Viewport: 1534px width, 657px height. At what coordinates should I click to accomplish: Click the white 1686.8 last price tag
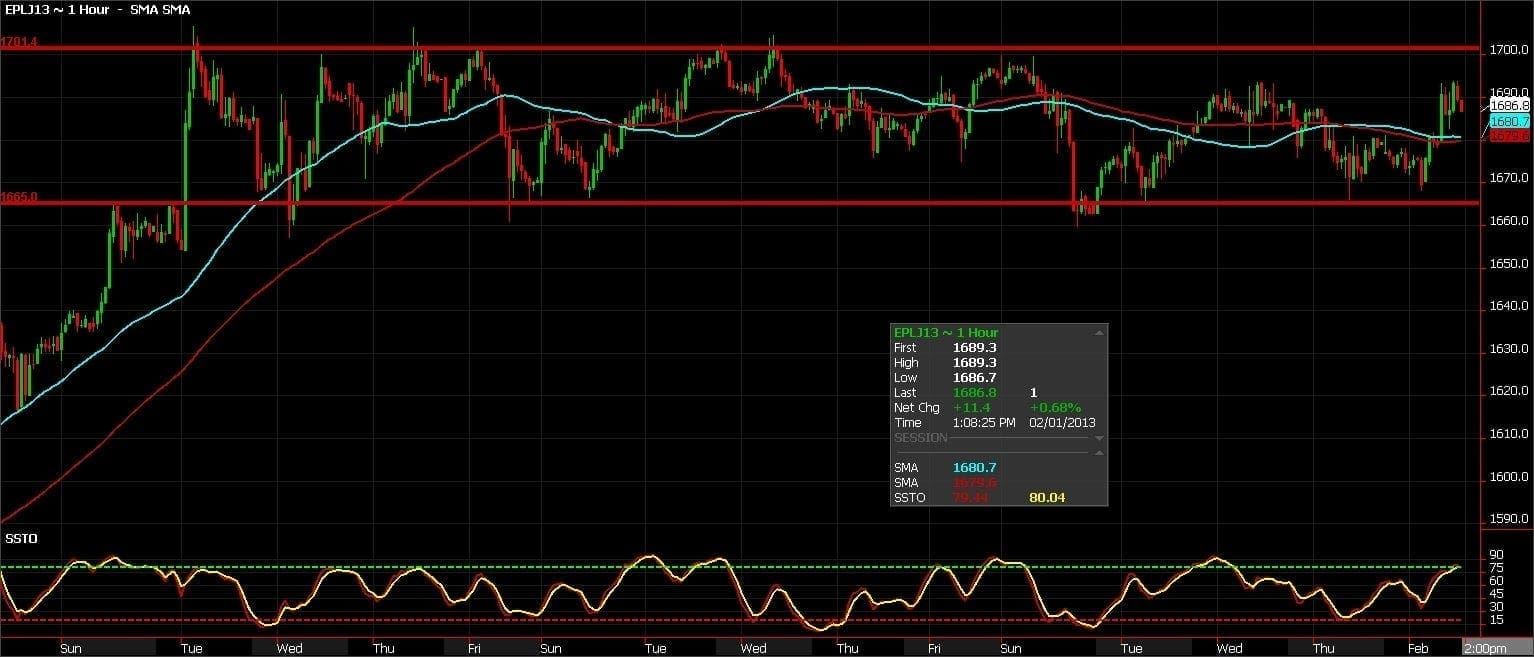(1509, 105)
